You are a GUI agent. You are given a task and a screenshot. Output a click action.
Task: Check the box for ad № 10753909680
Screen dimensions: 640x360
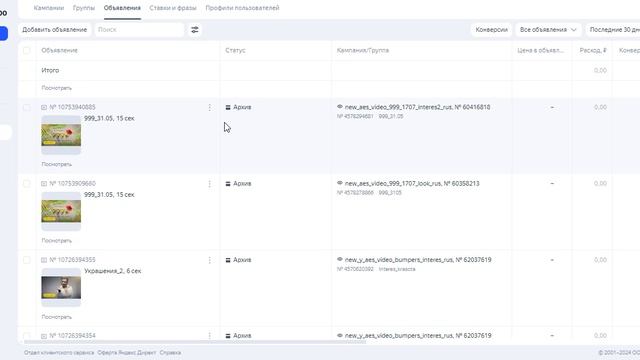point(27,184)
